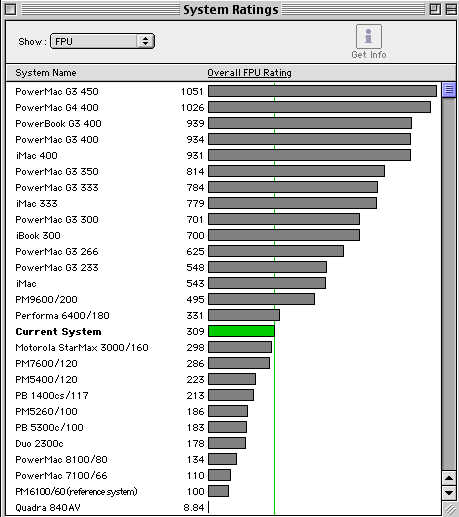
Task: Click the PowerMac G3 450 rating bar
Action: coord(322,91)
